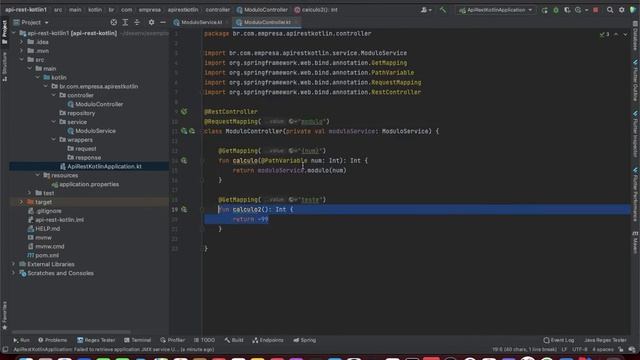Open the Build tool window
This screenshot has height=360, width=640.
point(234,340)
